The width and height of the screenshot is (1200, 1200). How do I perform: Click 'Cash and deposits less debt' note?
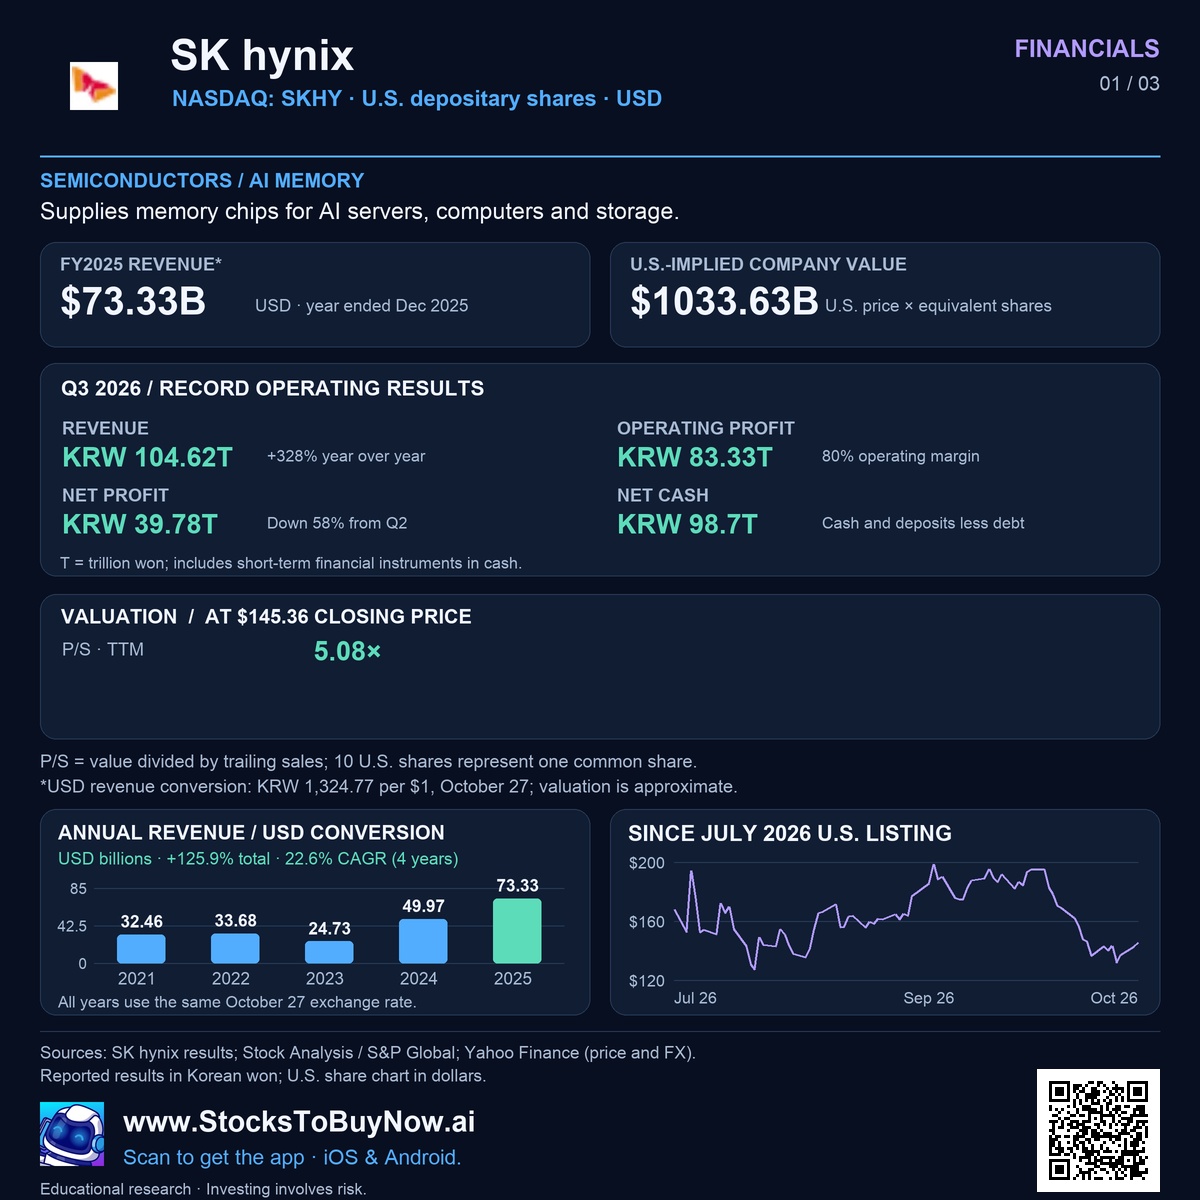[x=923, y=523]
